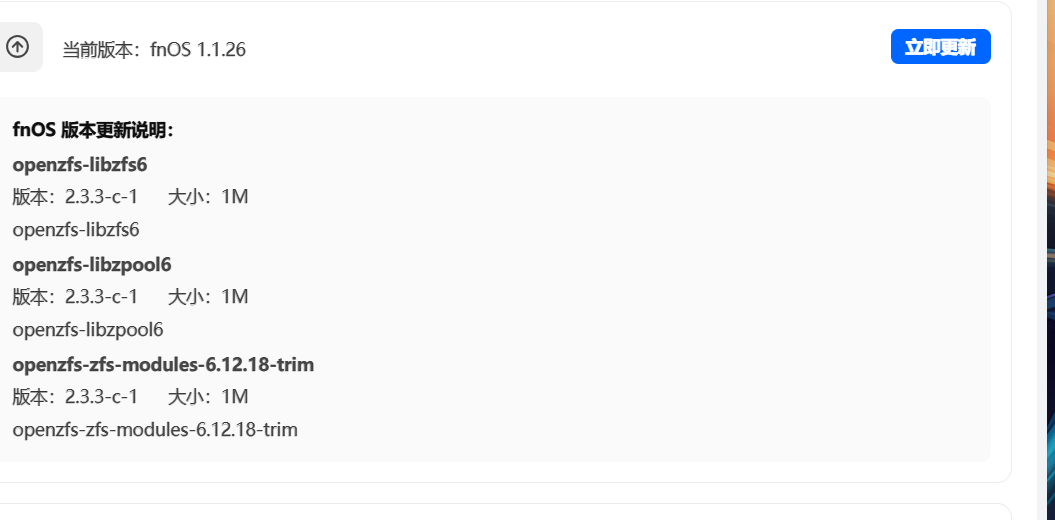This screenshot has height=520, width=1055.
Task: Click the non-bold openzfs-libzfs6 description line
Action: click(x=76, y=230)
